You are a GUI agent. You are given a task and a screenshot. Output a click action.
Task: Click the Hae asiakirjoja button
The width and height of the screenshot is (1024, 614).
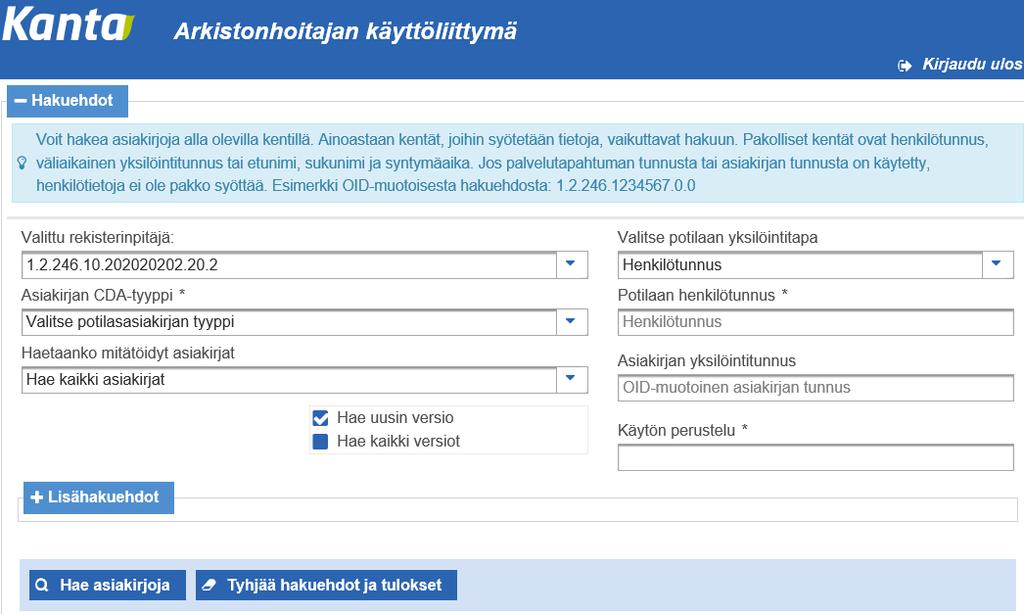point(107,585)
